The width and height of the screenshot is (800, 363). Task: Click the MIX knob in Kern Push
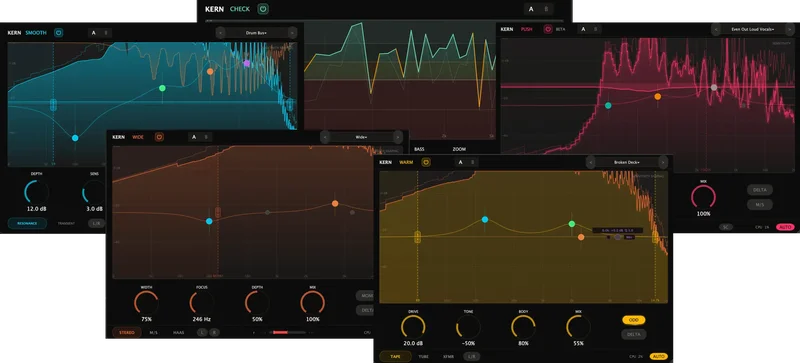click(x=704, y=197)
